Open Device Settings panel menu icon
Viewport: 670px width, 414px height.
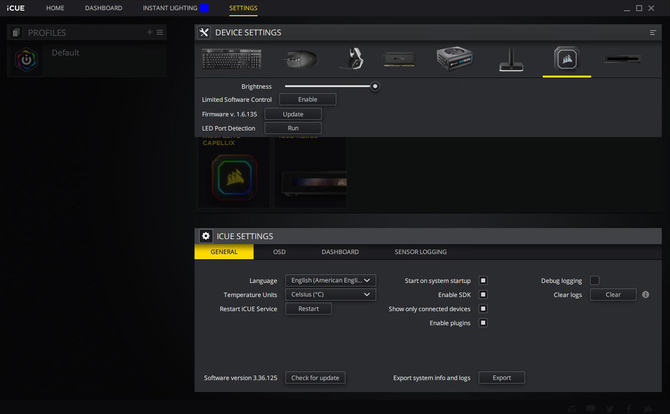[x=653, y=32]
